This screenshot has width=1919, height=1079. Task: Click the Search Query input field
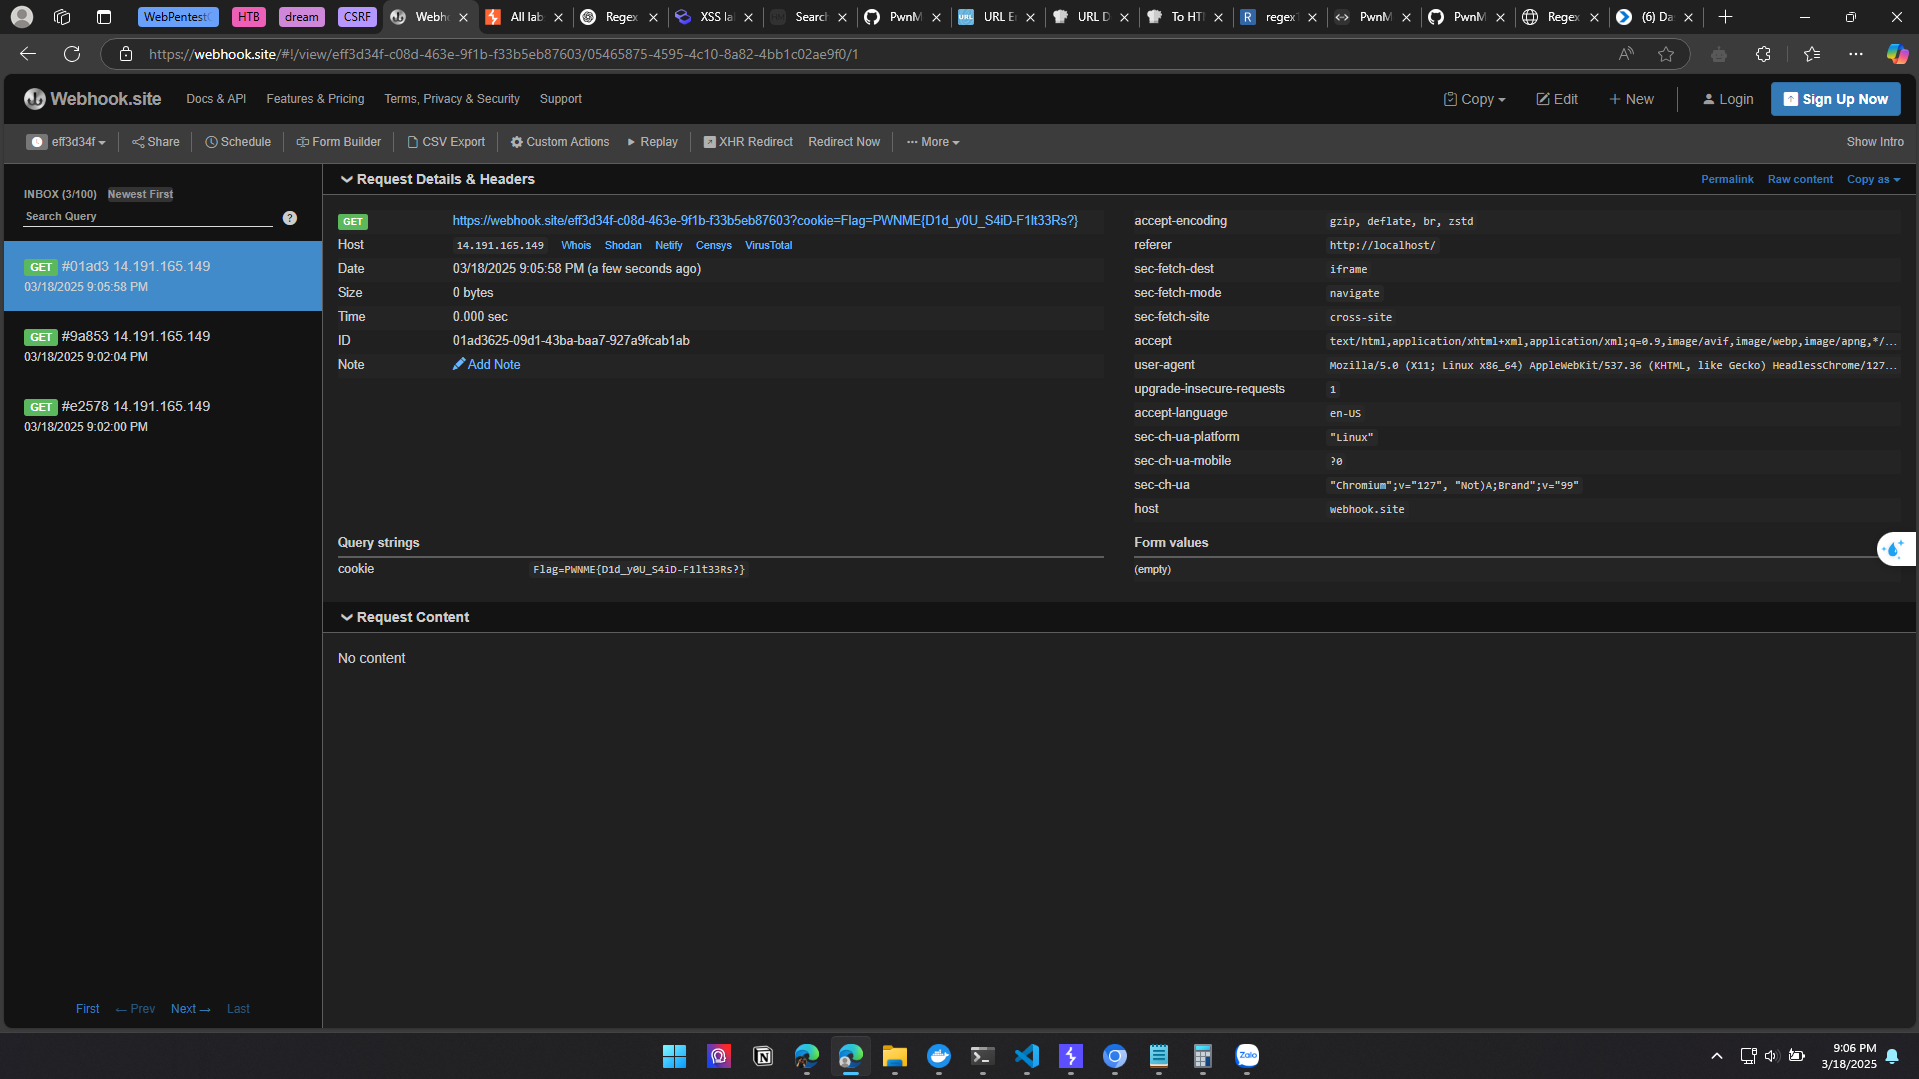(148, 216)
